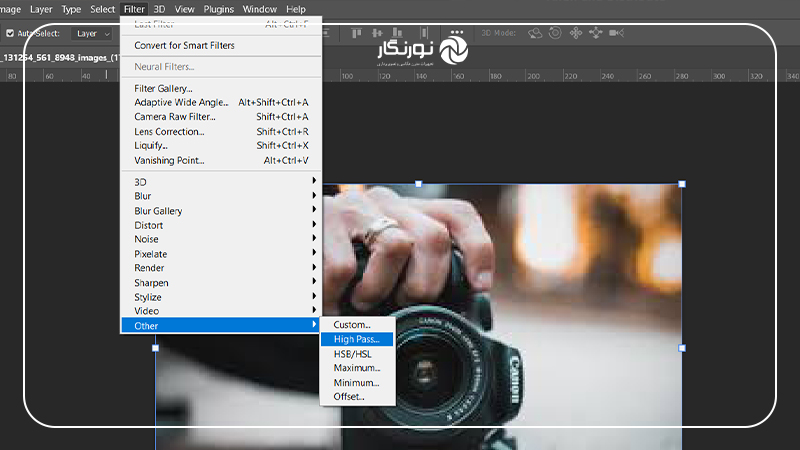Click the top-center transform handle
The width and height of the screenshot is (800, 450).
tap(418, 184)
